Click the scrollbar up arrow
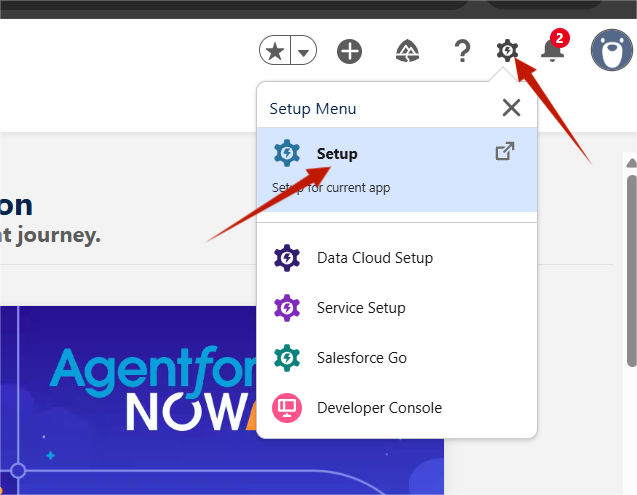 tap(630, 161)
